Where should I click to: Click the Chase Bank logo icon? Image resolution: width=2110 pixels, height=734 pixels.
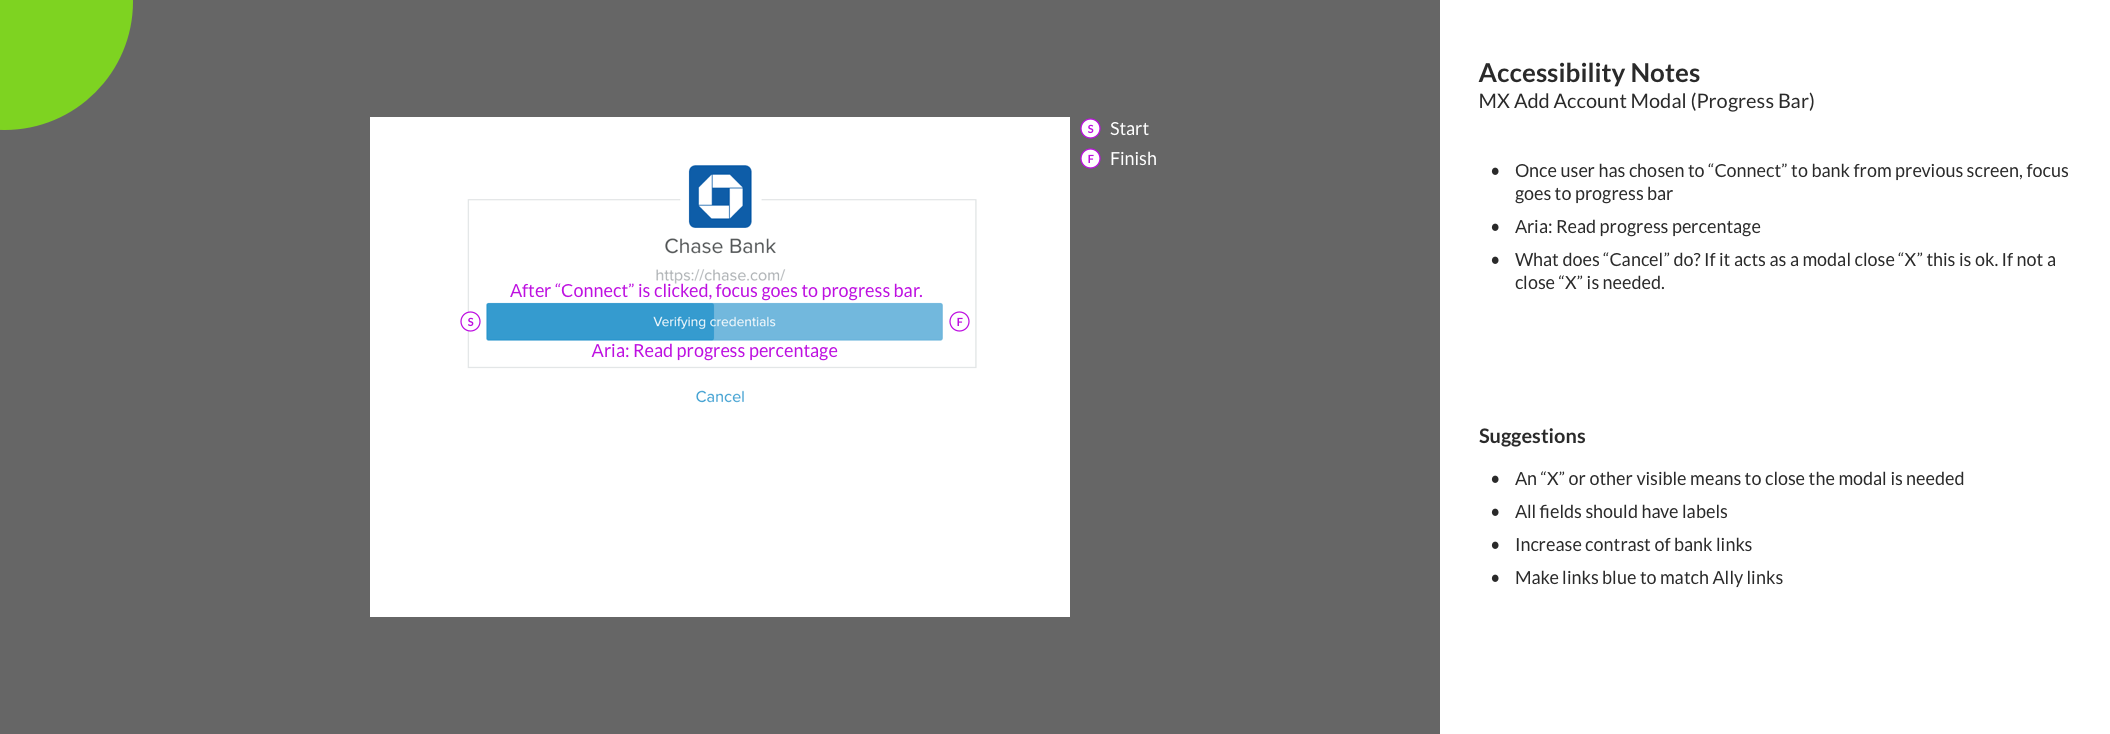pyautogui.click(x=720, y=196)
